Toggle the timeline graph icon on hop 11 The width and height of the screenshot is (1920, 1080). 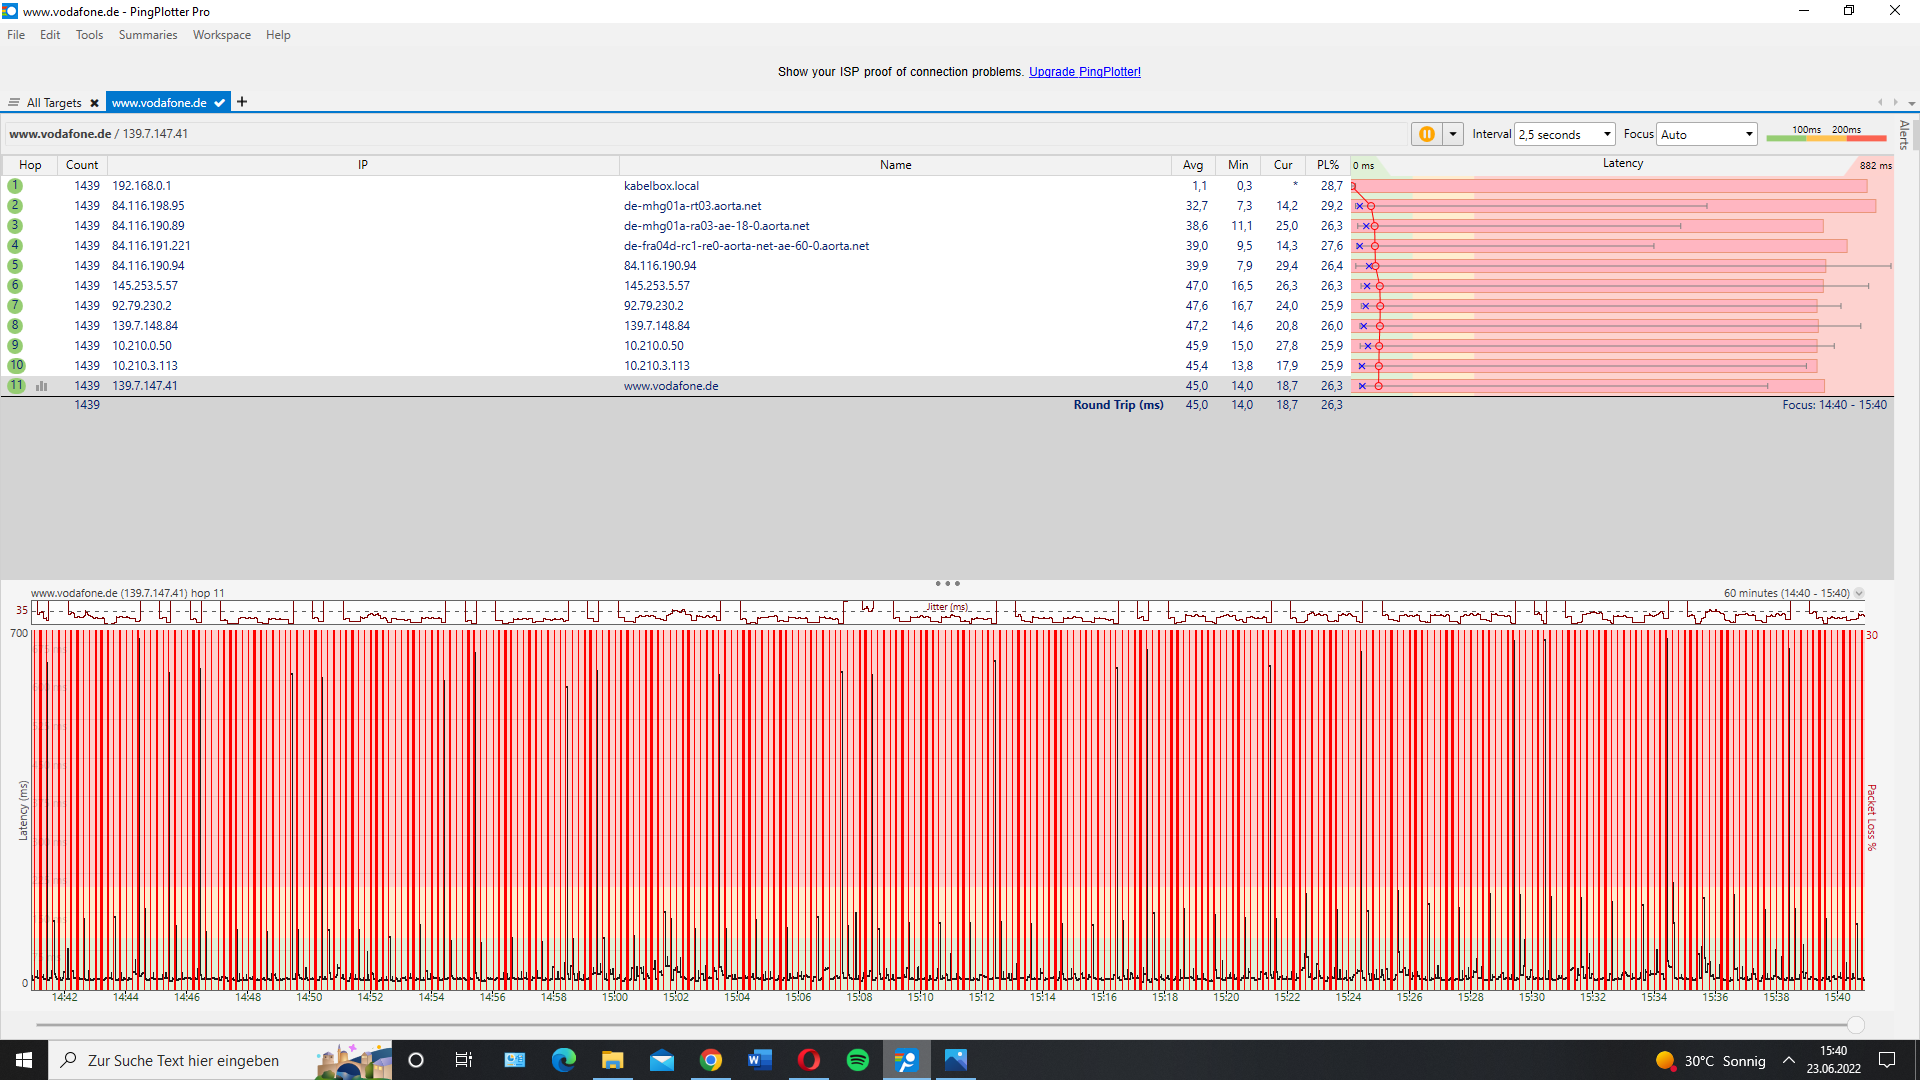(x=42, y=386)
